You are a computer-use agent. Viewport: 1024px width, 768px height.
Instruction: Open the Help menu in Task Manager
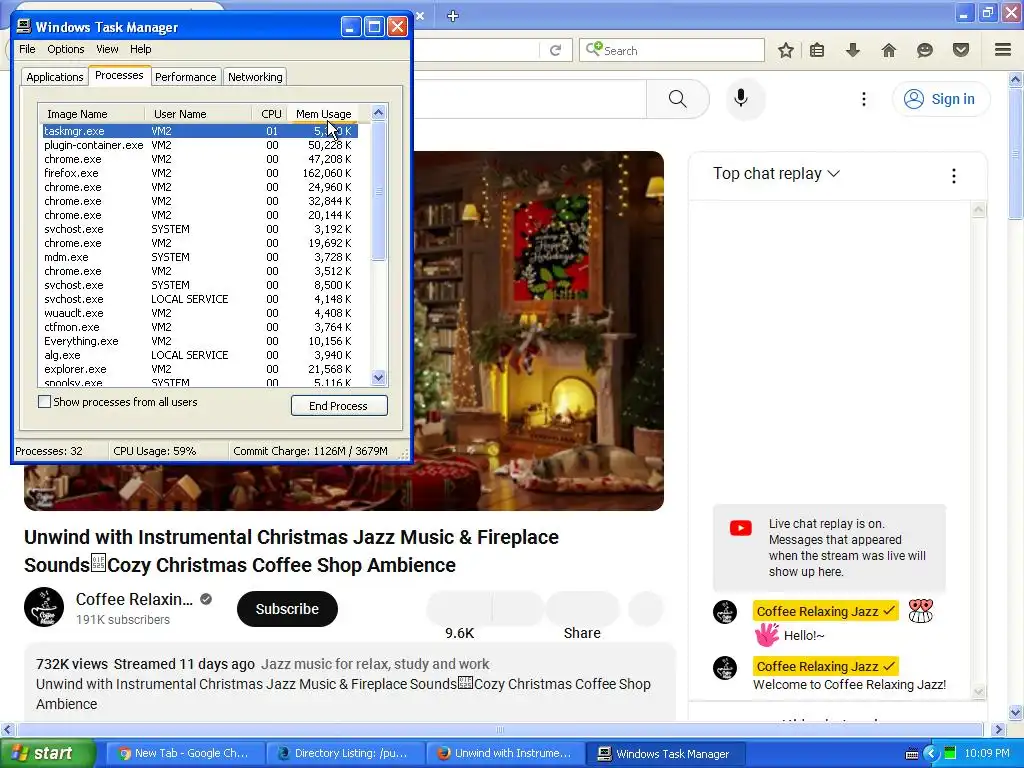click(140, 49)
